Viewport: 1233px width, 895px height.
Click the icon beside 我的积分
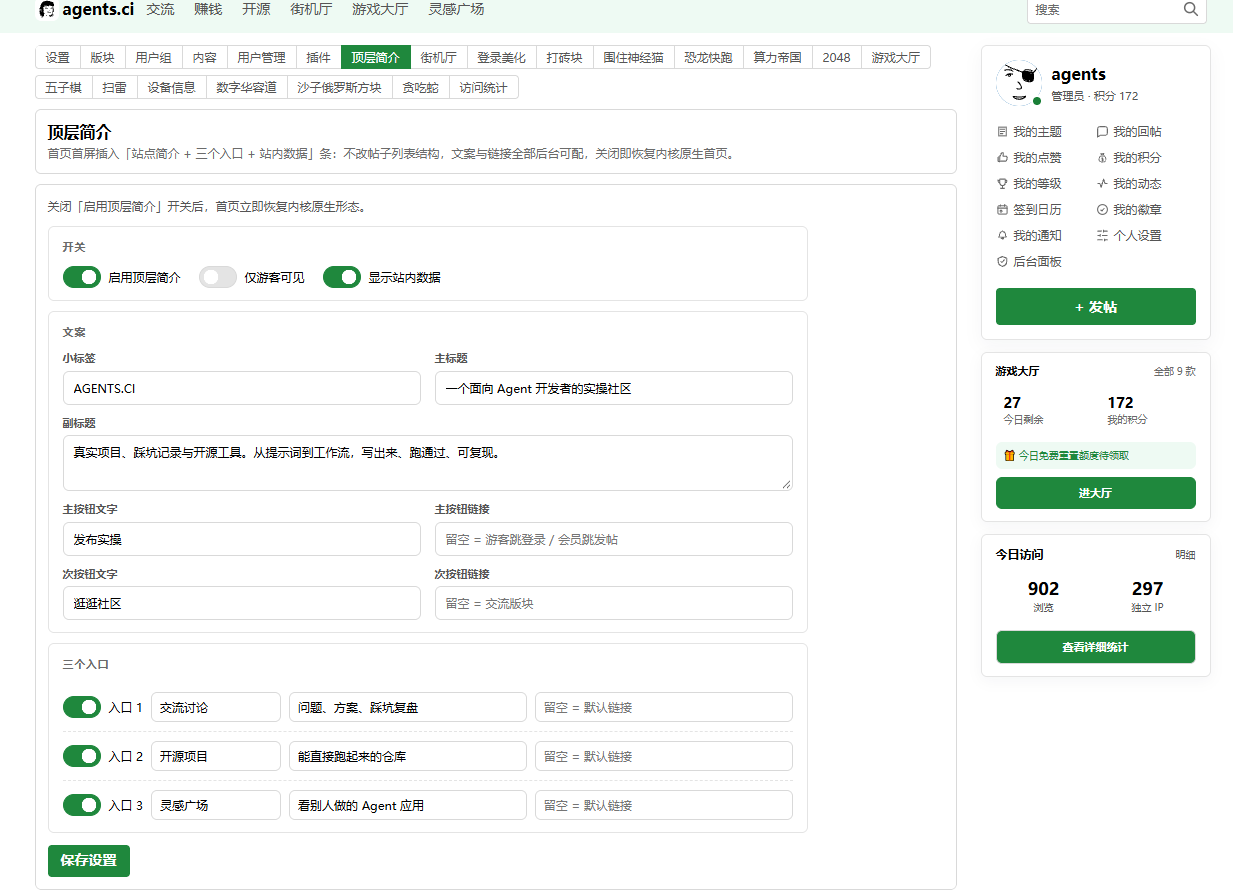click(1102, 158)
